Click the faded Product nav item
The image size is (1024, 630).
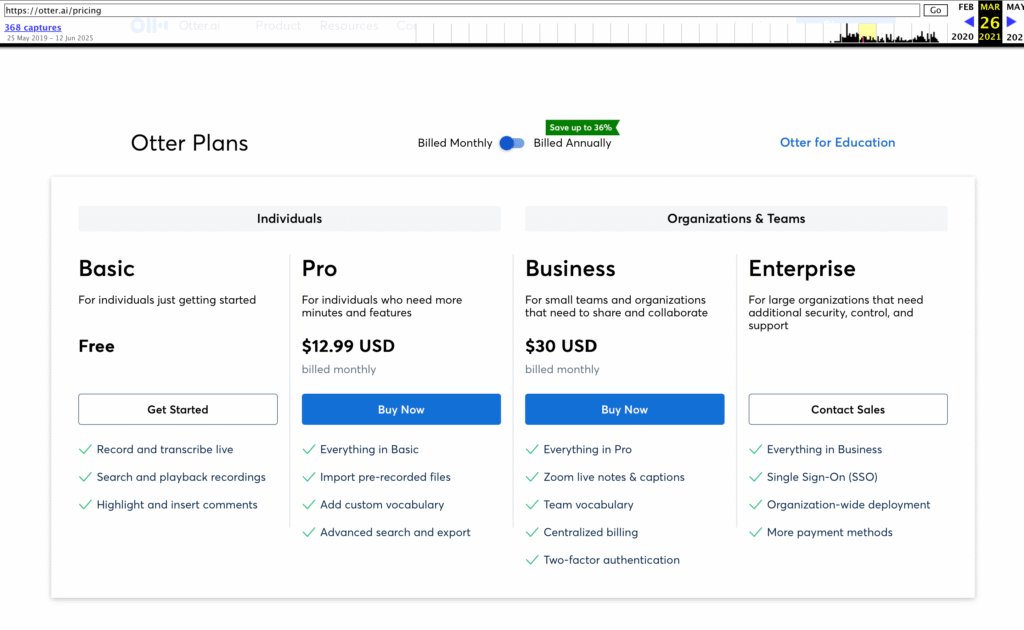pos(278,25)
